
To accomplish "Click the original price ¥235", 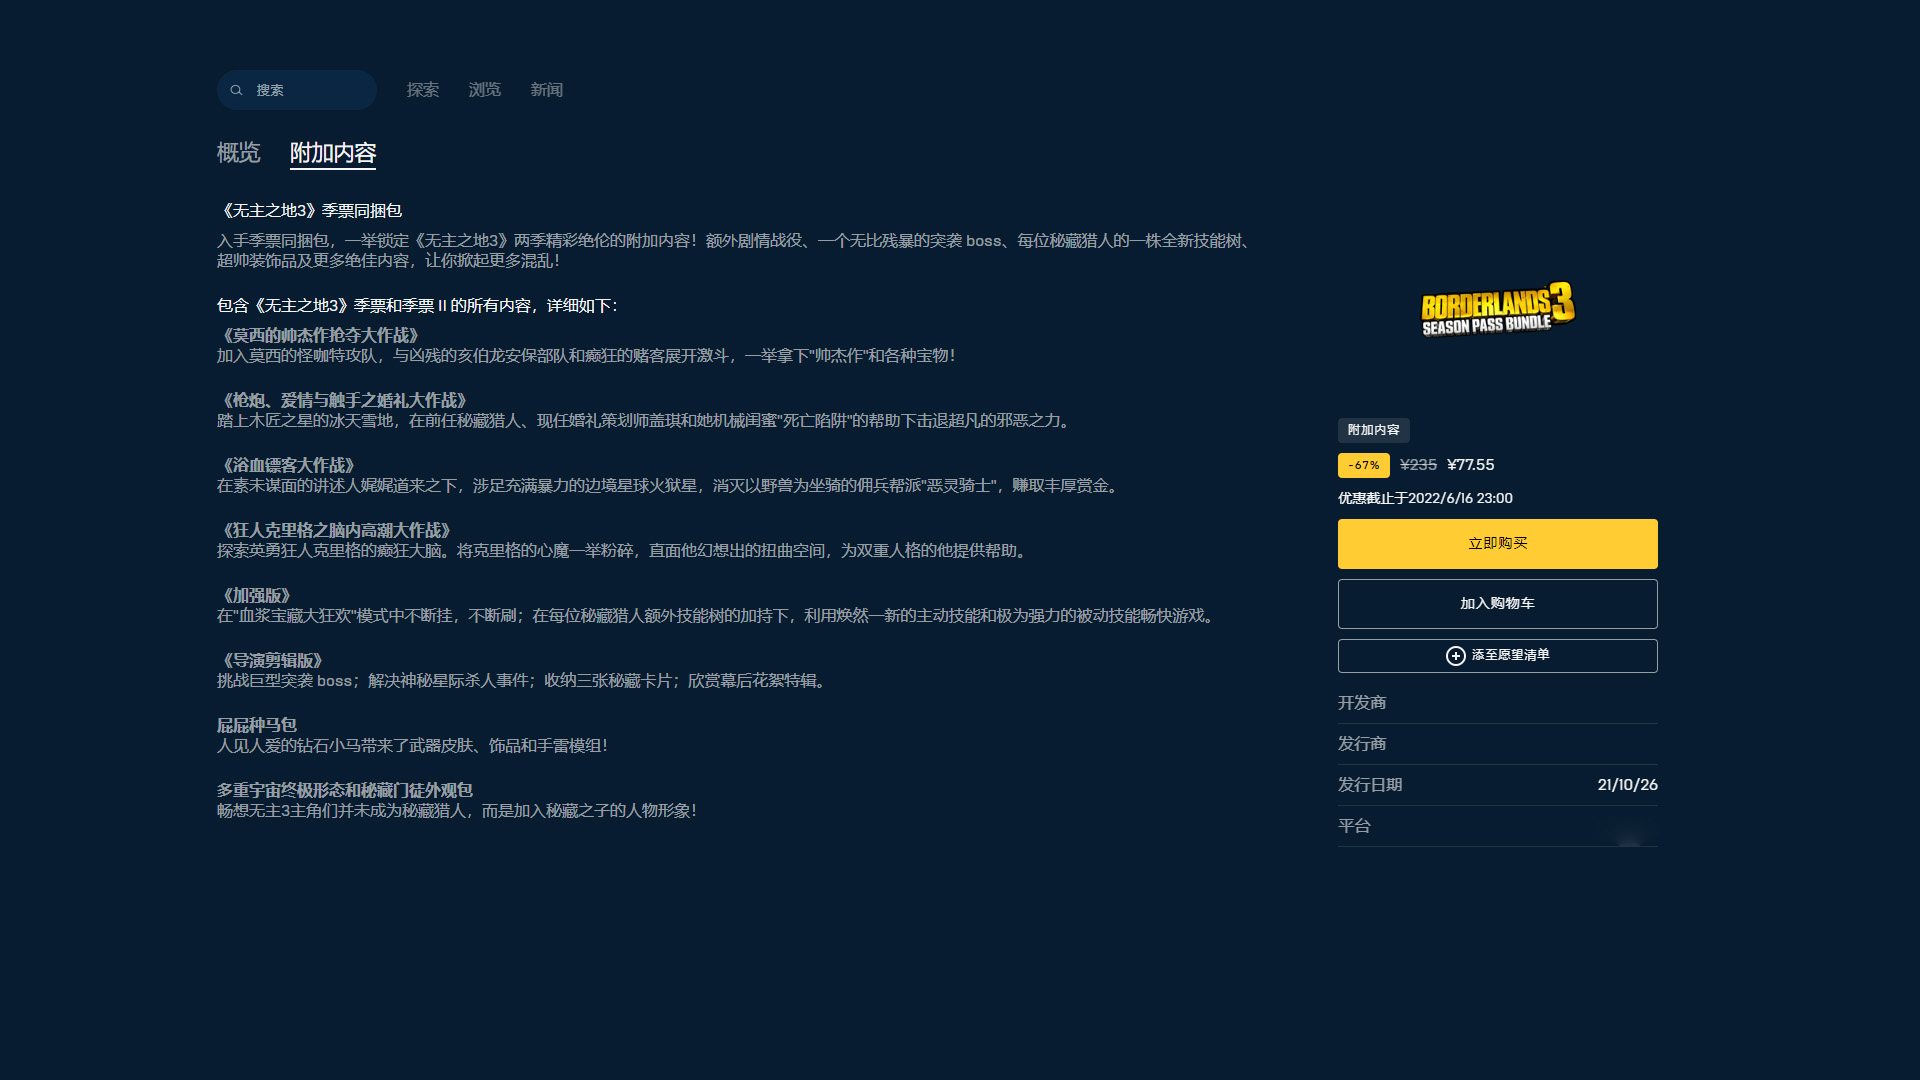I will coord(1418,465).
